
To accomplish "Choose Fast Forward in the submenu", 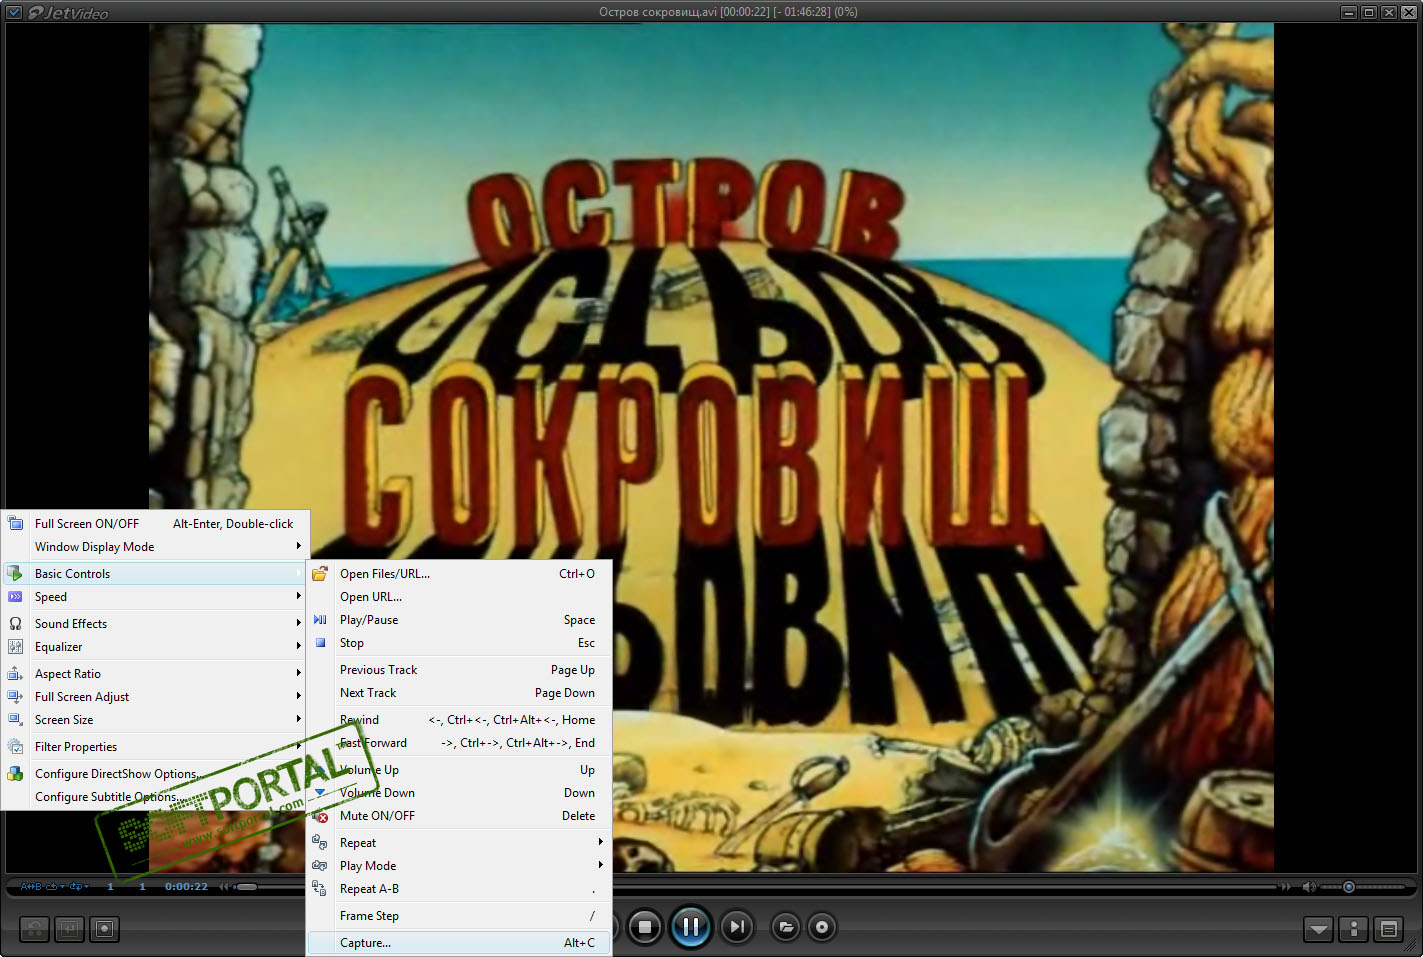I will (x=459, y=743).
